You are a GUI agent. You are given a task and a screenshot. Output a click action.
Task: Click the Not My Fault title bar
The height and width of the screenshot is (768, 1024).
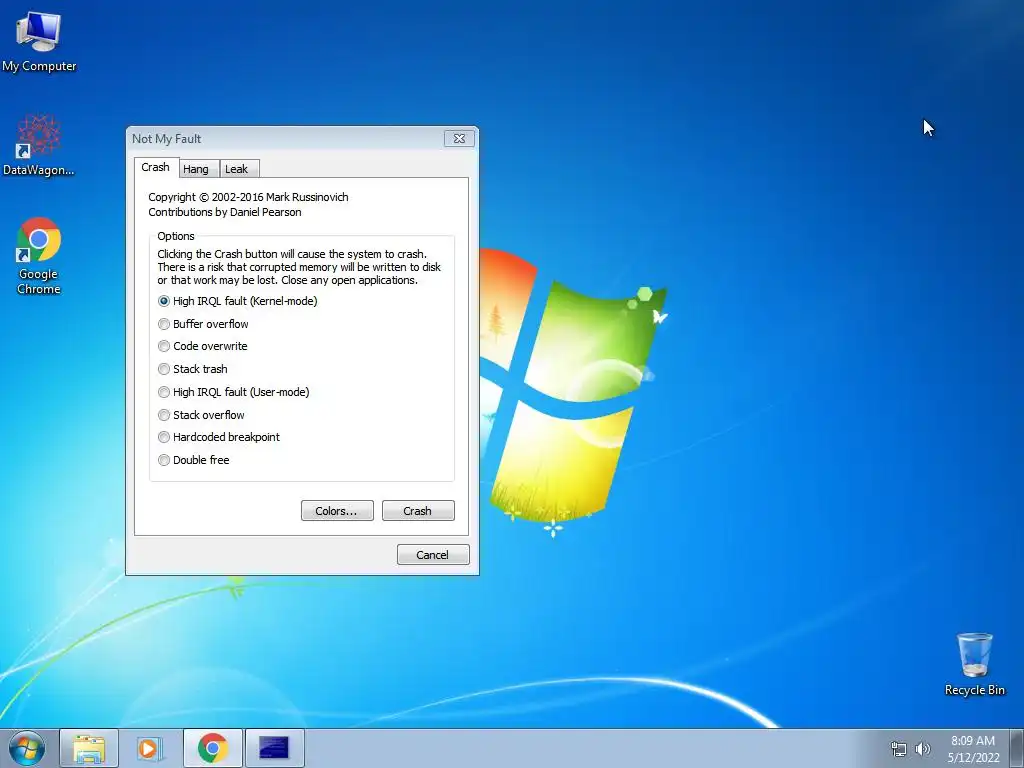point(287,138)
